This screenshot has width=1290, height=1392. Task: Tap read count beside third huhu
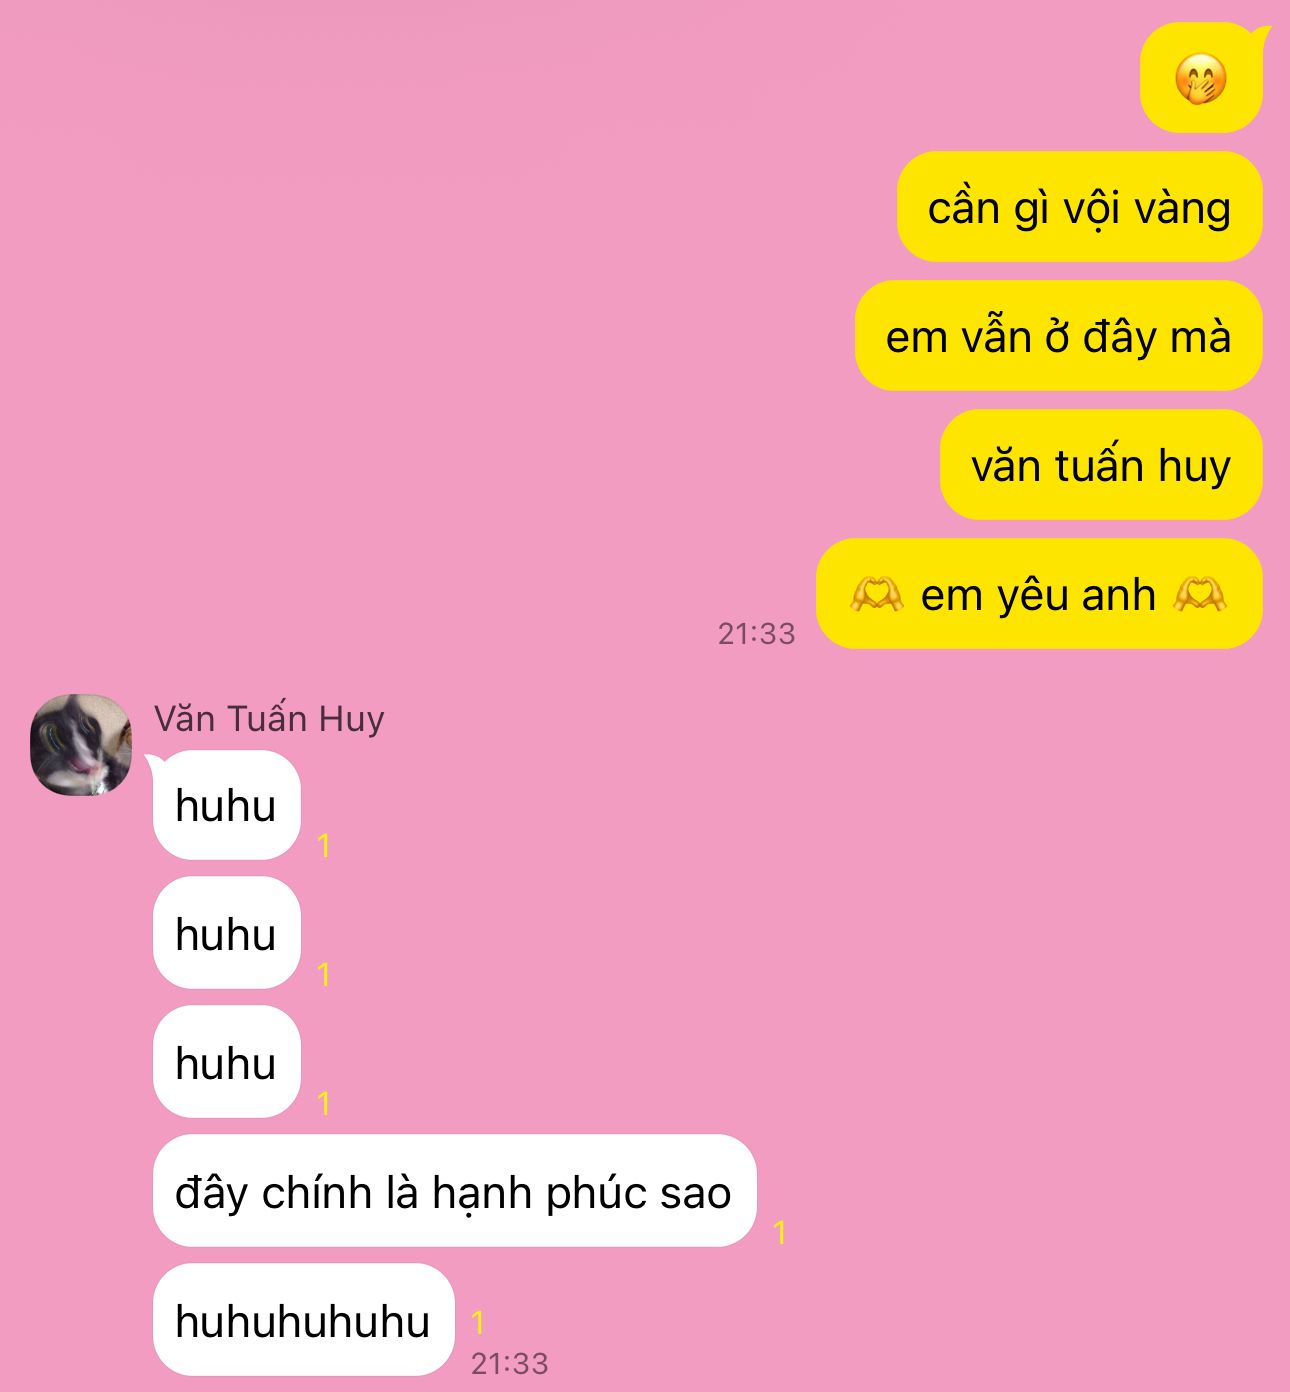click(x=324, y=1104)
